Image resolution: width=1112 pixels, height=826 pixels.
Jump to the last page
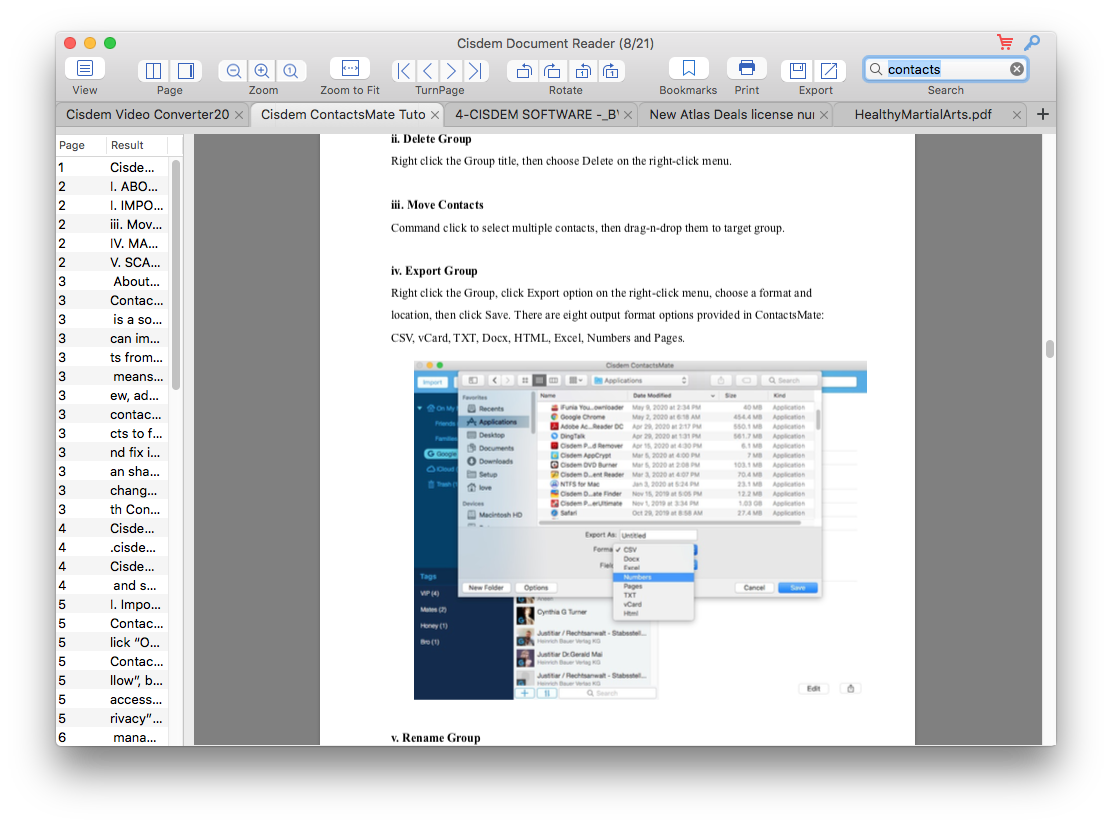[x=476, y=71]
